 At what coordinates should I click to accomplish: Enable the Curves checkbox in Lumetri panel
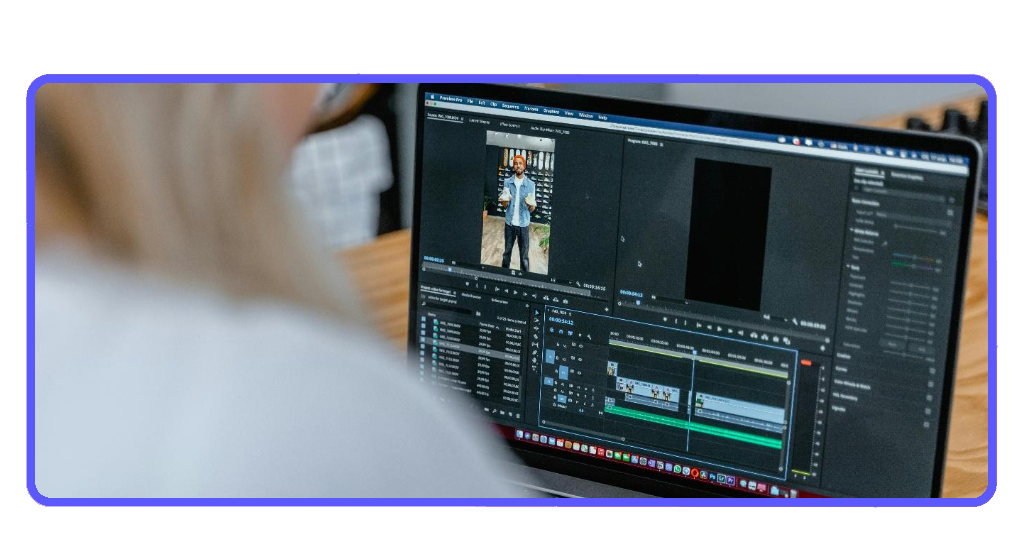[x=932, y=369]
